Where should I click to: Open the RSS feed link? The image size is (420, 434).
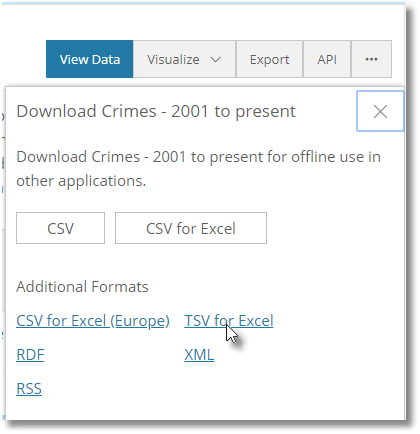[x=29, y=389]
